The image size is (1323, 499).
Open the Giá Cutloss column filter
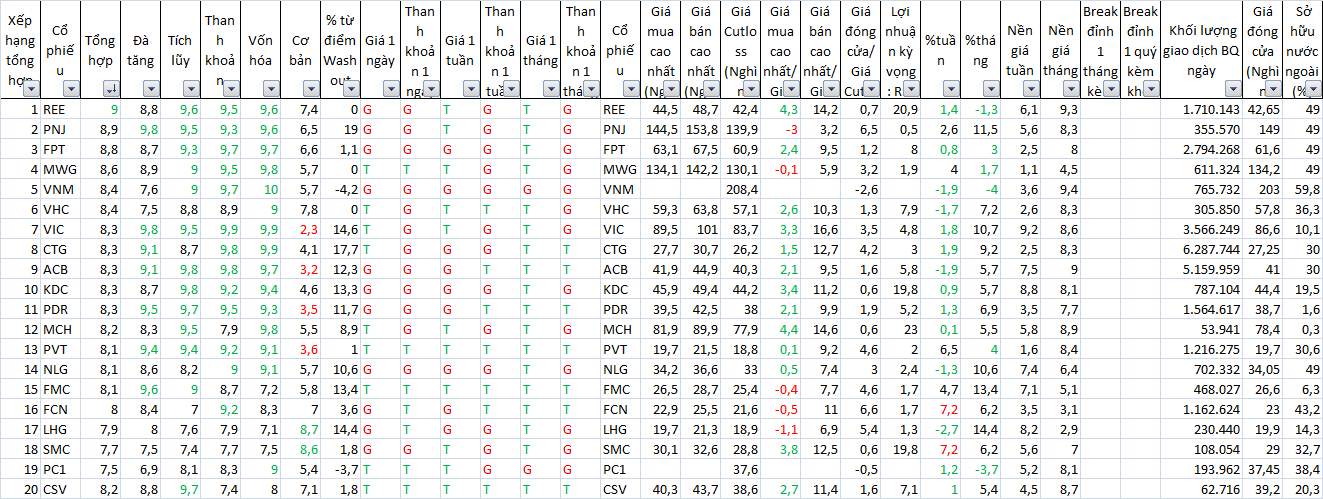(x=750, y=90)
